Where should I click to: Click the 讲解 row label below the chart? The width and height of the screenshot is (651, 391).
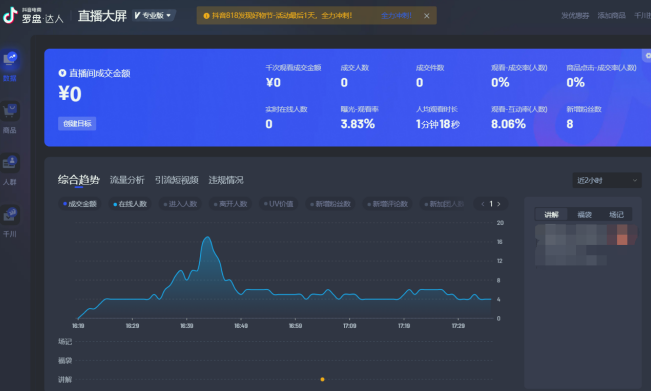click(x=65, y=379)
